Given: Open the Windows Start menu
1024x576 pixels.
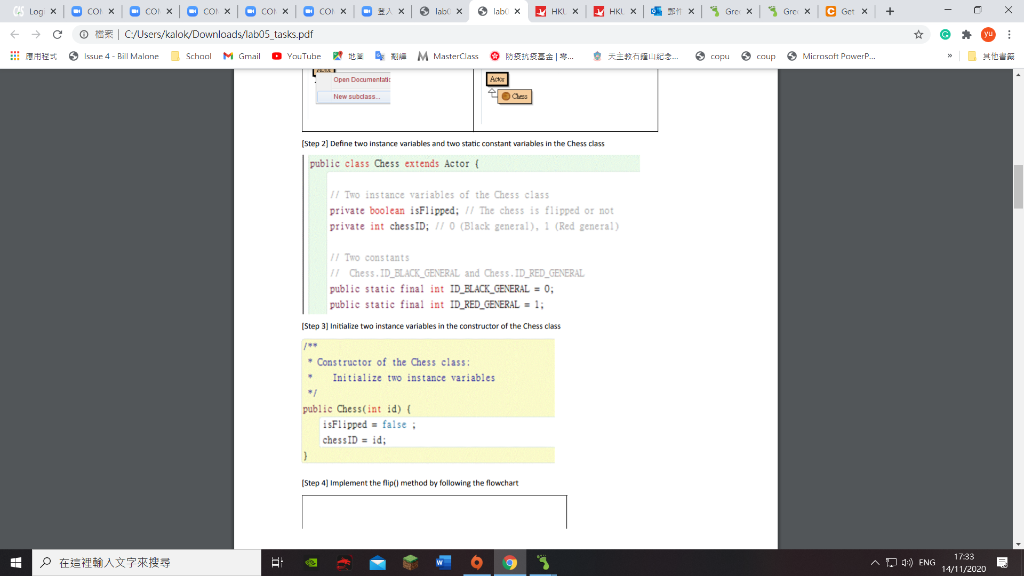Looking at the screenshot, I should tap(16, 562).
